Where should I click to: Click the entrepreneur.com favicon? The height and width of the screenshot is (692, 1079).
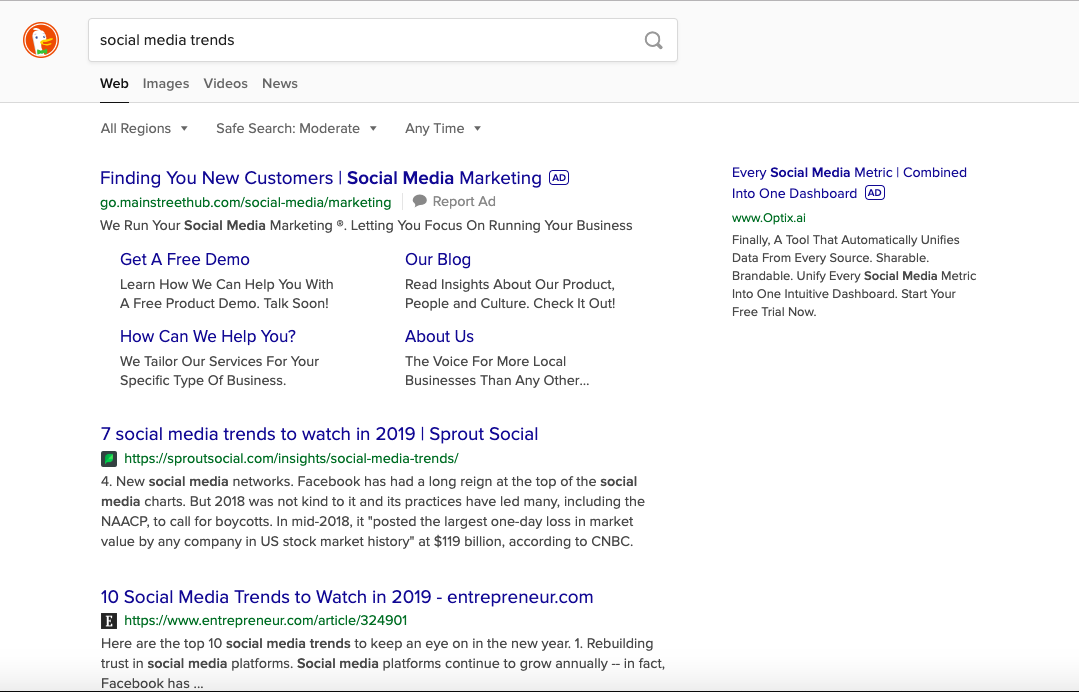pyautogui.click(x=108, y=620)
